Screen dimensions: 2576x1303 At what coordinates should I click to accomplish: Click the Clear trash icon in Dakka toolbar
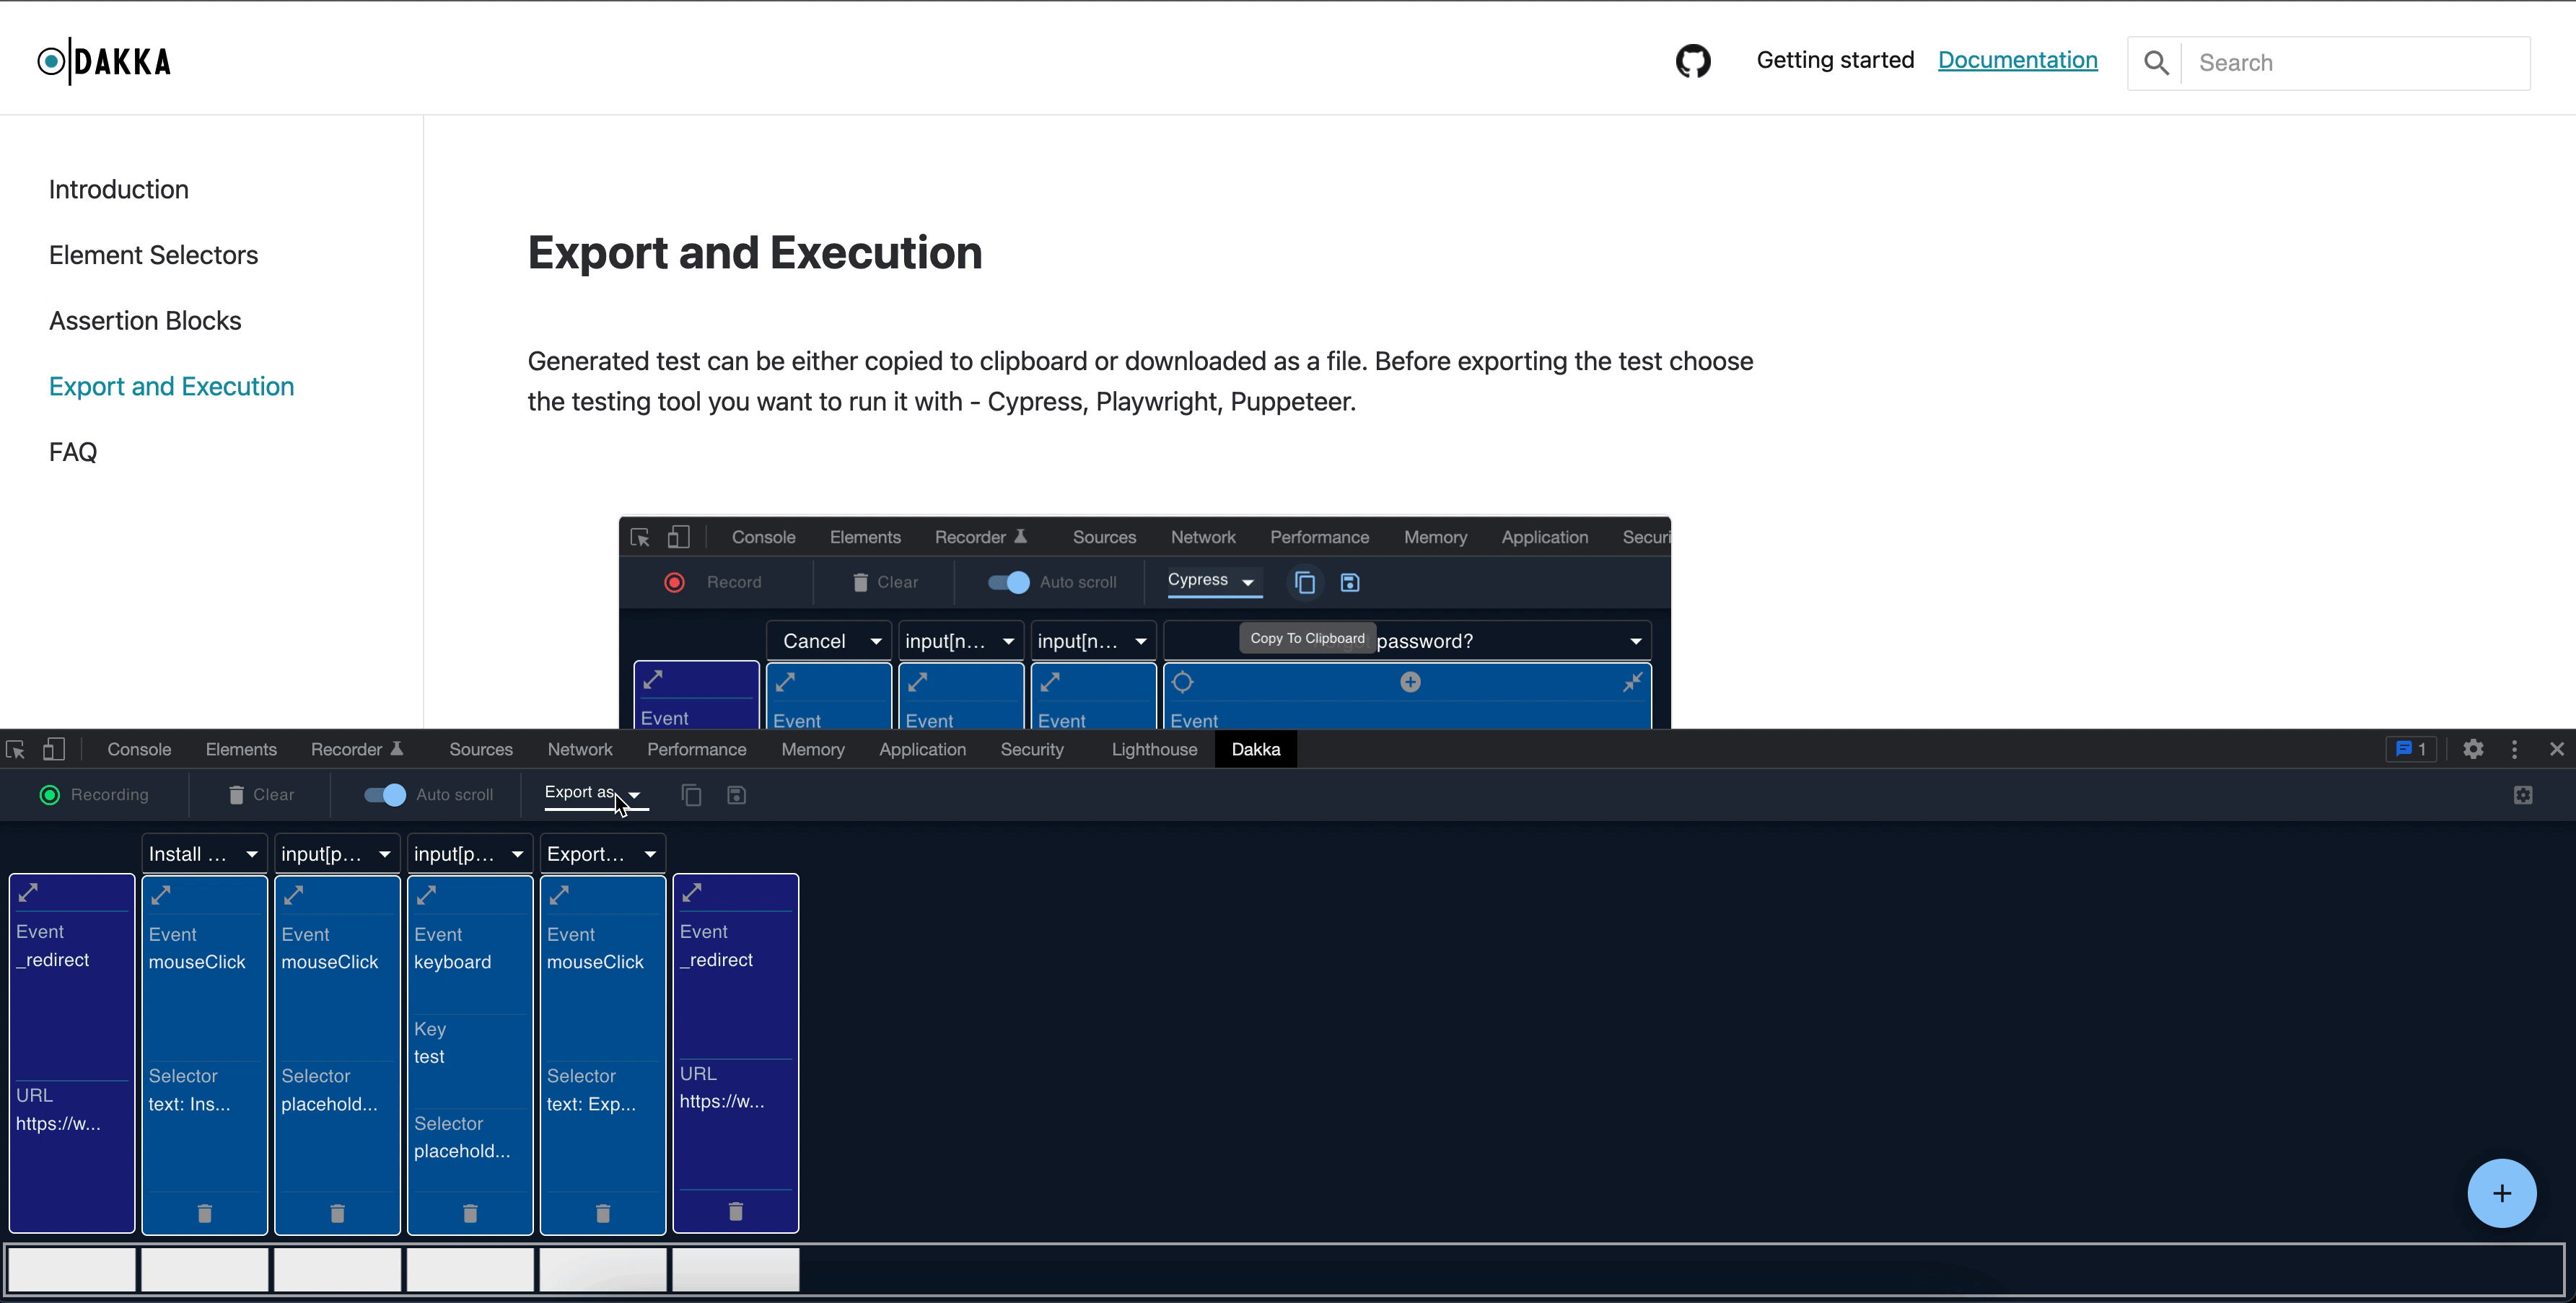236,795
